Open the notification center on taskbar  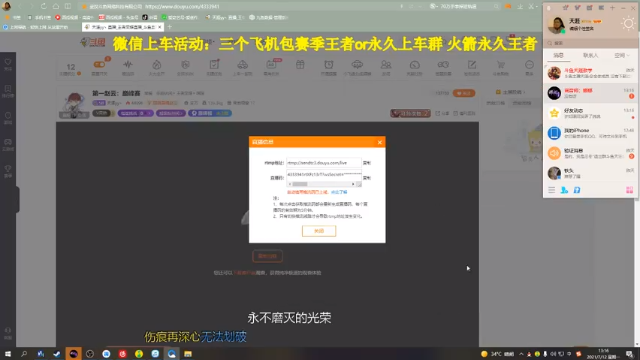(x=630, y=354)
